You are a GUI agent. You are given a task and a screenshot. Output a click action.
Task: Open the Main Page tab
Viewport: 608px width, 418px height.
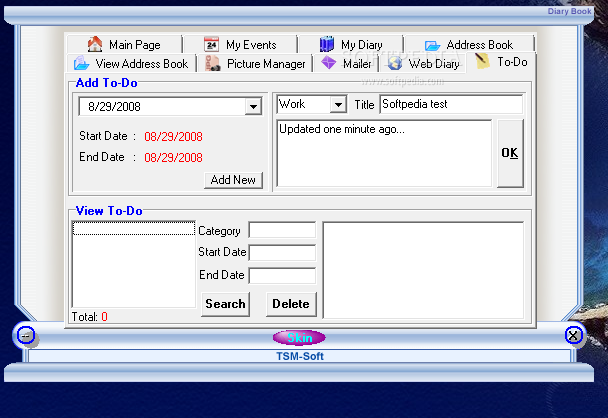124,44
